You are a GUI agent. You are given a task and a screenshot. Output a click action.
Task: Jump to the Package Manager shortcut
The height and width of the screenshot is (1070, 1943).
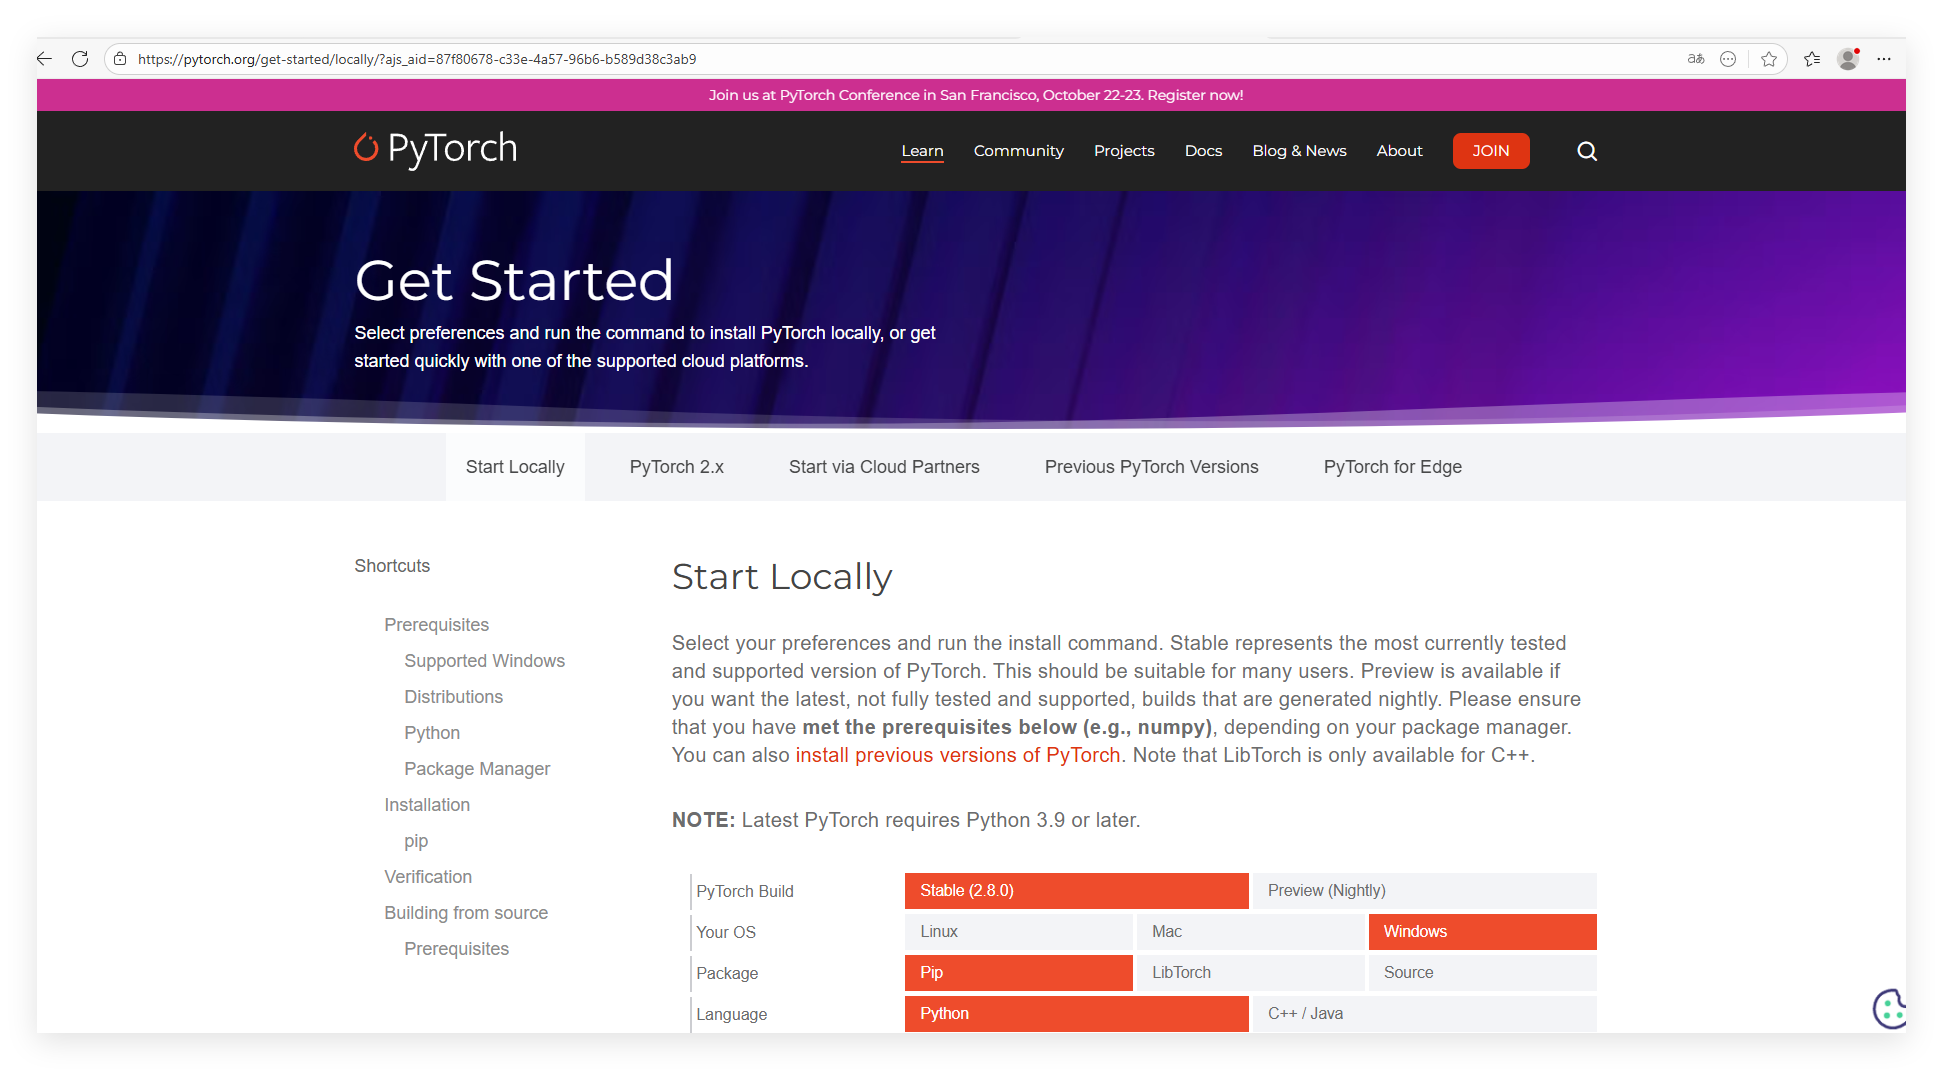477,769
